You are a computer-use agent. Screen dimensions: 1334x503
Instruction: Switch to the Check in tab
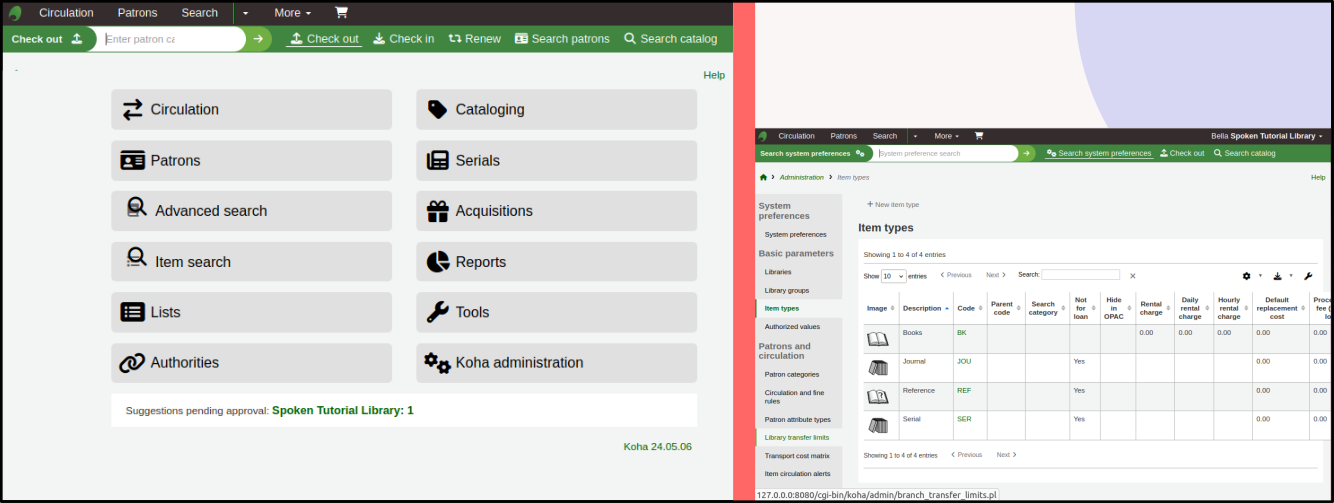click(x=403, y=39)
